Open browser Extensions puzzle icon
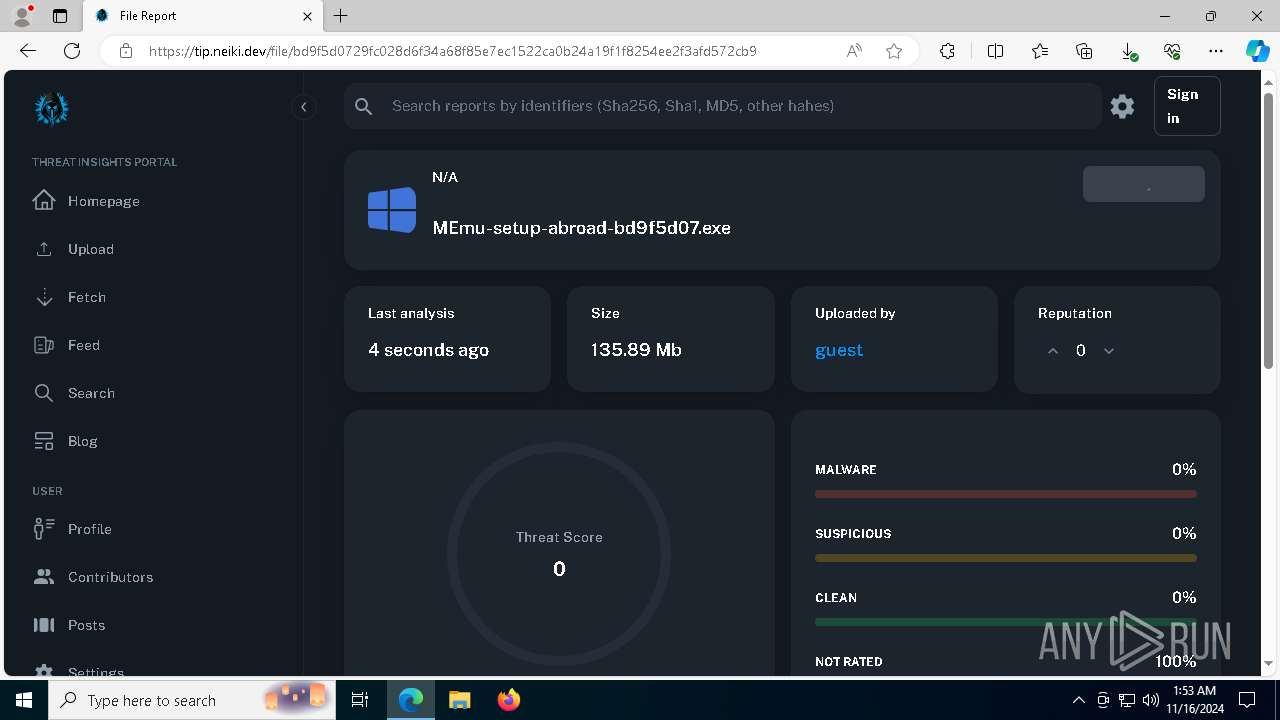 point(948,51)
